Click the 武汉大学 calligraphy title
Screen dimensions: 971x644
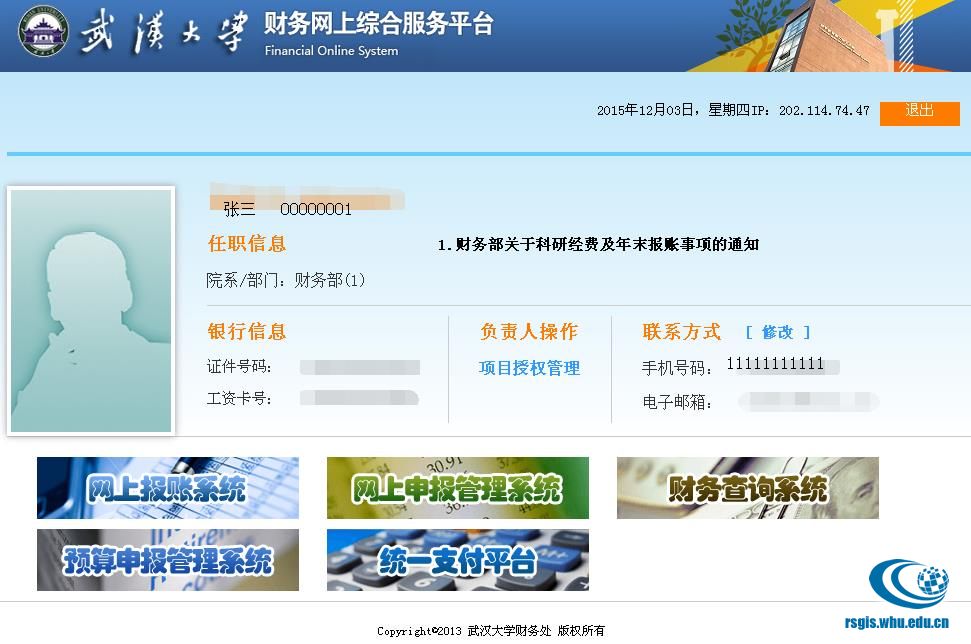click(x=164, y=33)
